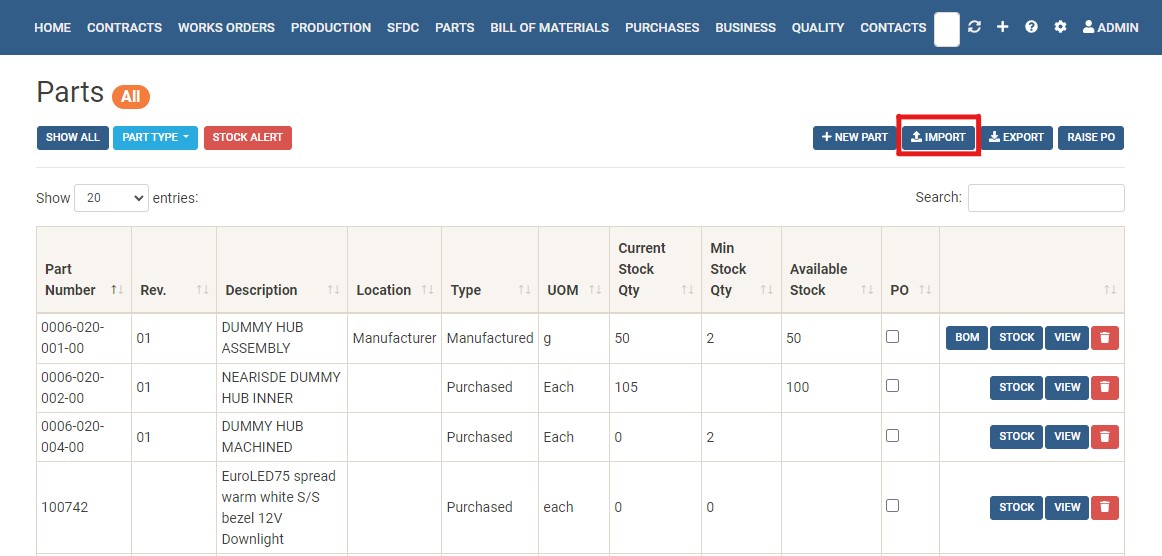Delete the DUMMY HUB ASSEMBLY part

[x=1104, y=338]
